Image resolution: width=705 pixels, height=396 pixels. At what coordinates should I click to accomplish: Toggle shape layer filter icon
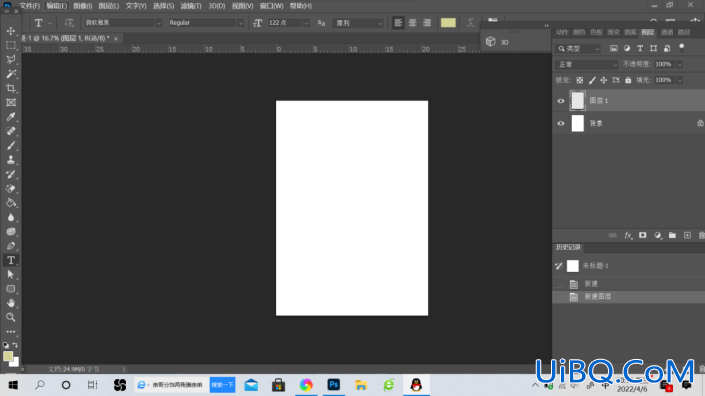[653, 49]
